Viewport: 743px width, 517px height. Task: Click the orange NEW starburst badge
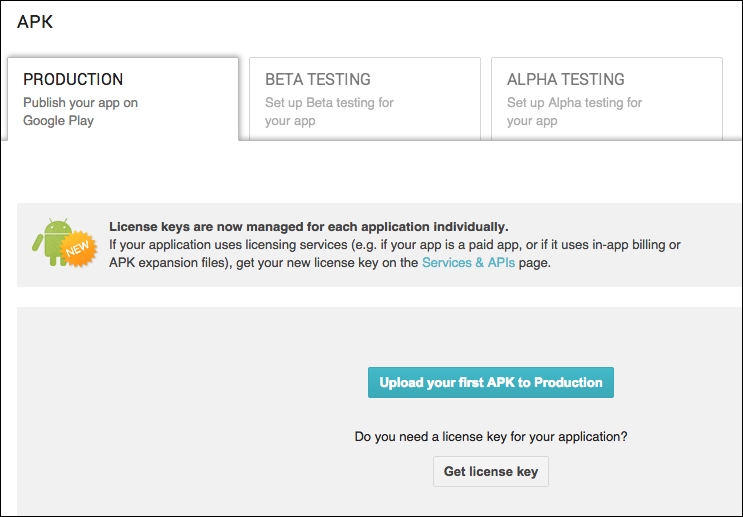point(78,252)
